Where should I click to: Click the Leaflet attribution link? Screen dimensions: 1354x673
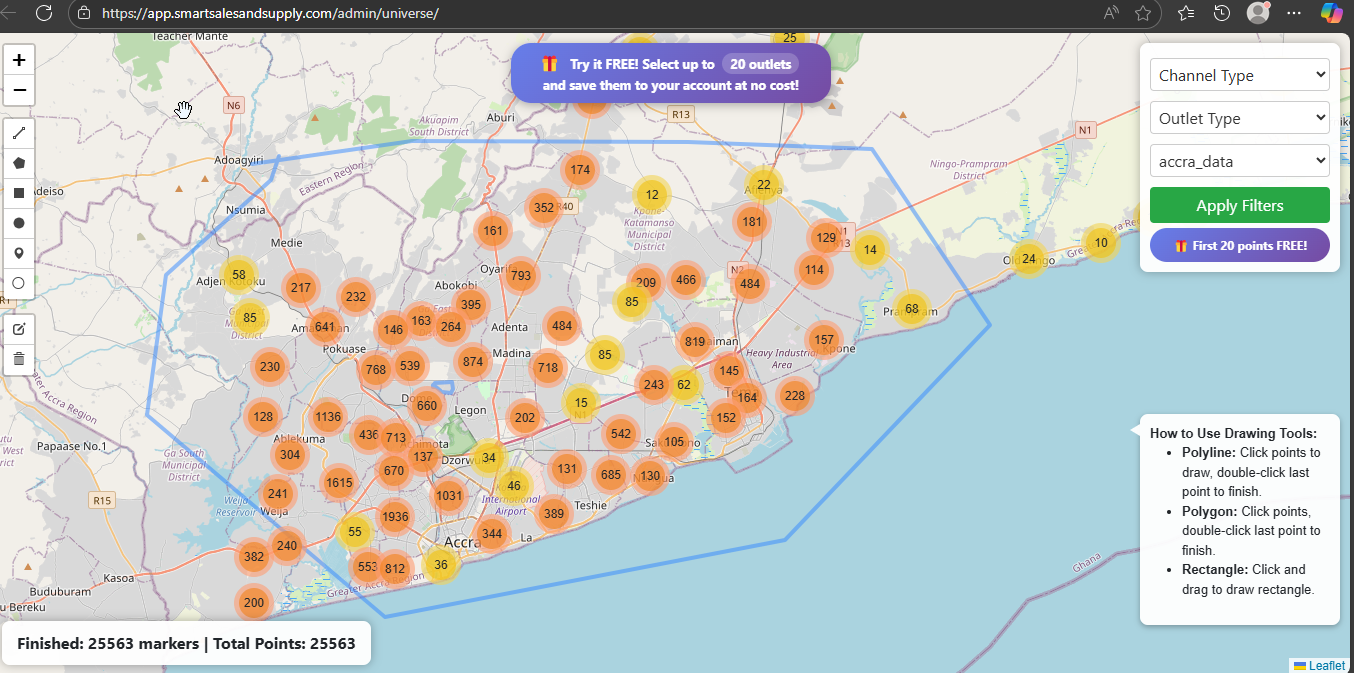coord(1326,665)
